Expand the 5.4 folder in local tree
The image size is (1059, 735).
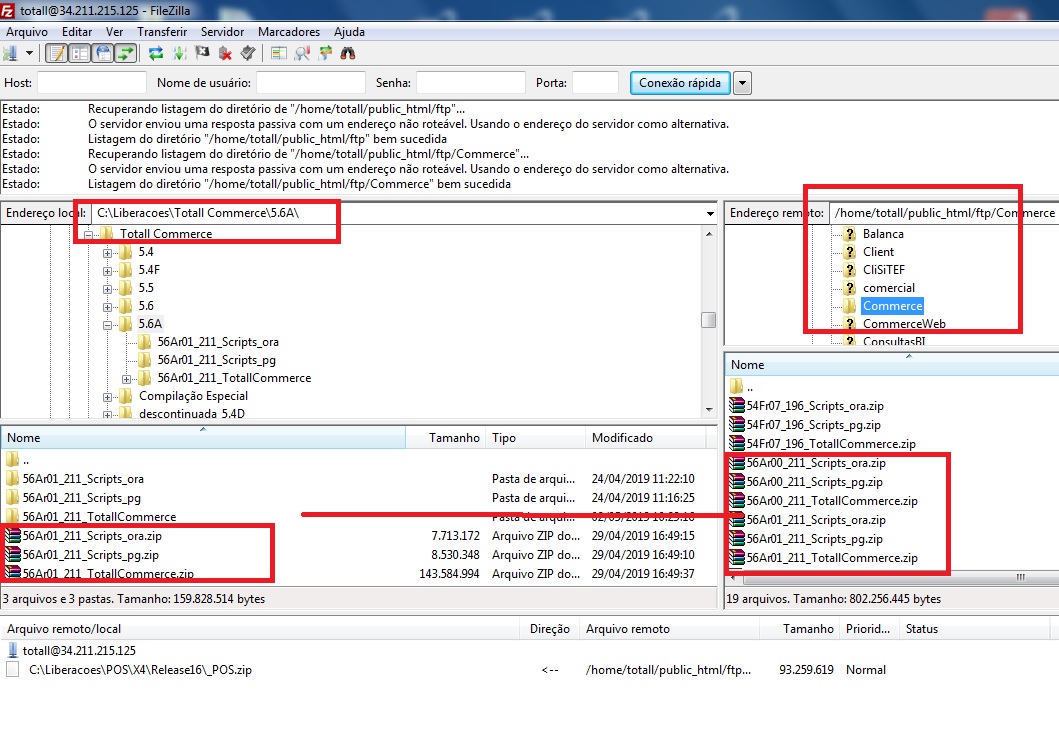(x=107, y=253)
